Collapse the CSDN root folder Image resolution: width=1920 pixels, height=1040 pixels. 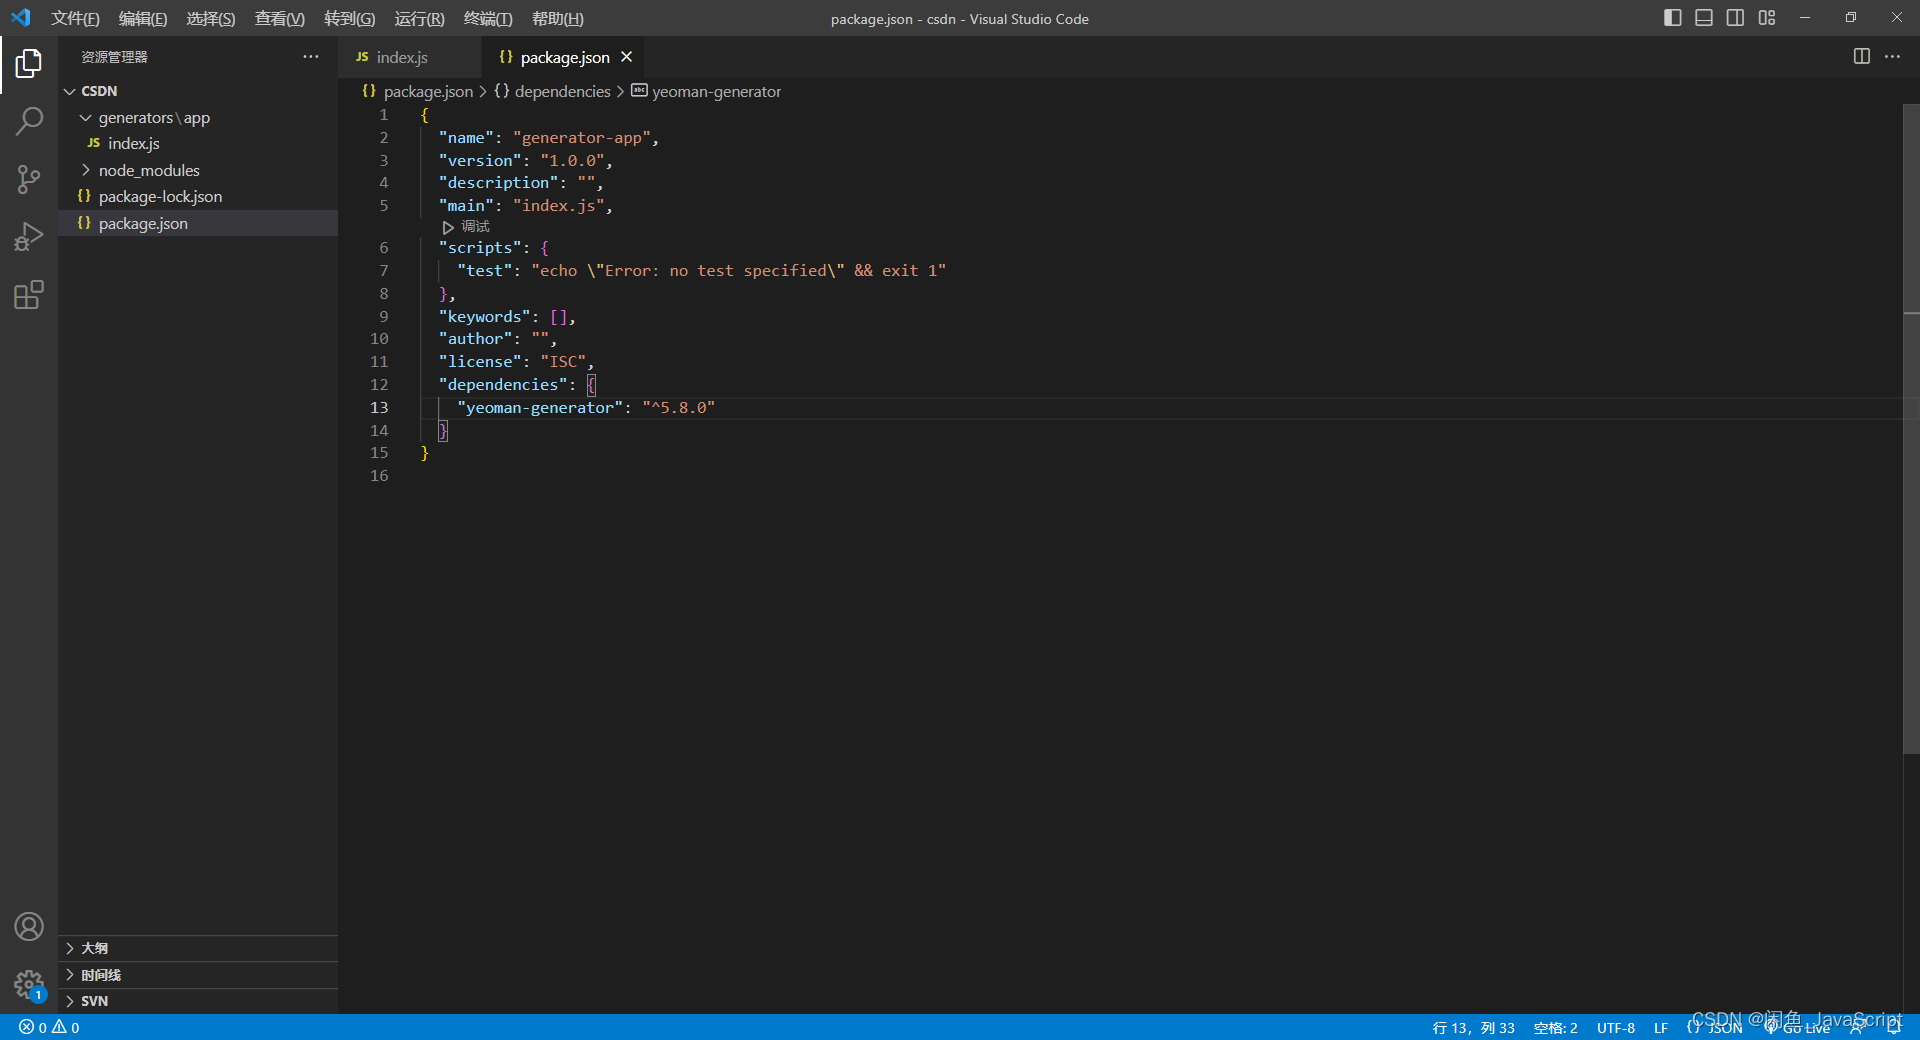[x=198, y=91]
